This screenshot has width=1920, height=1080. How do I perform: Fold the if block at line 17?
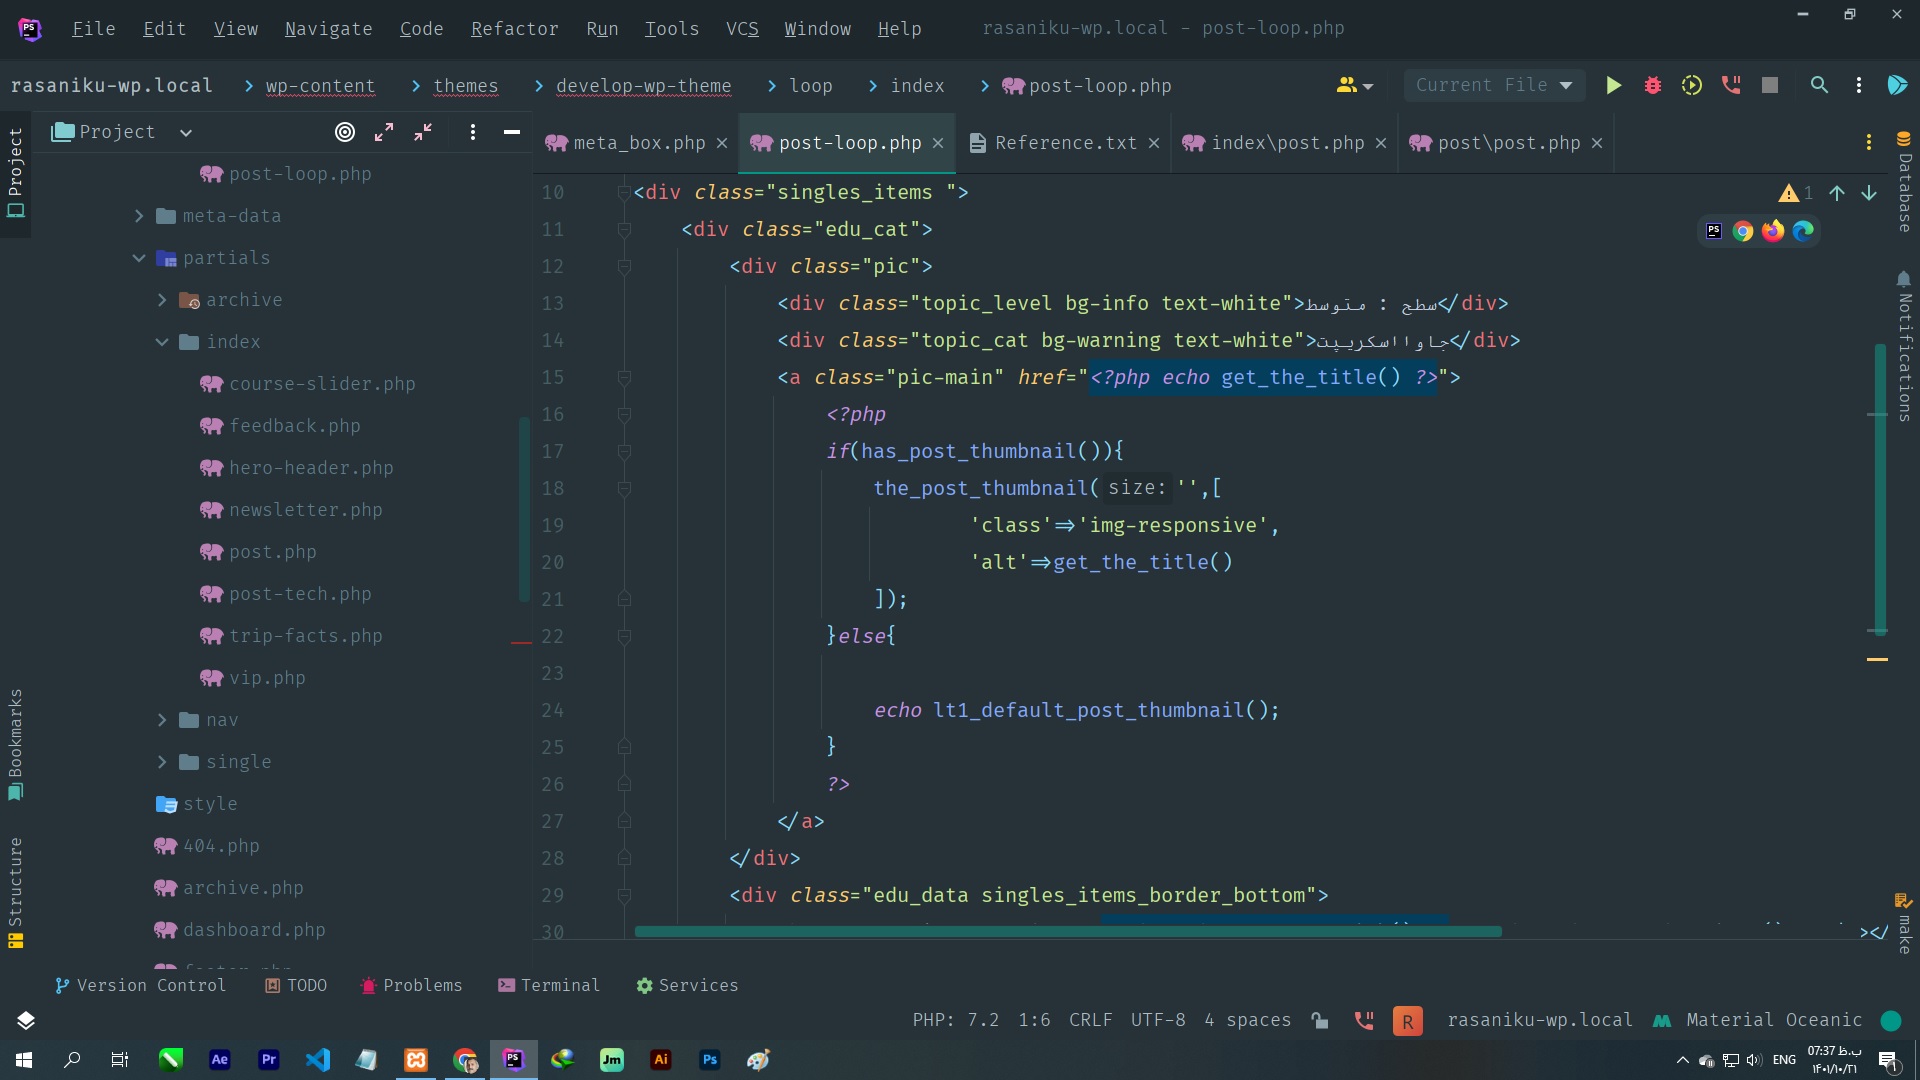pyautogui.click(x=624, y=452)
